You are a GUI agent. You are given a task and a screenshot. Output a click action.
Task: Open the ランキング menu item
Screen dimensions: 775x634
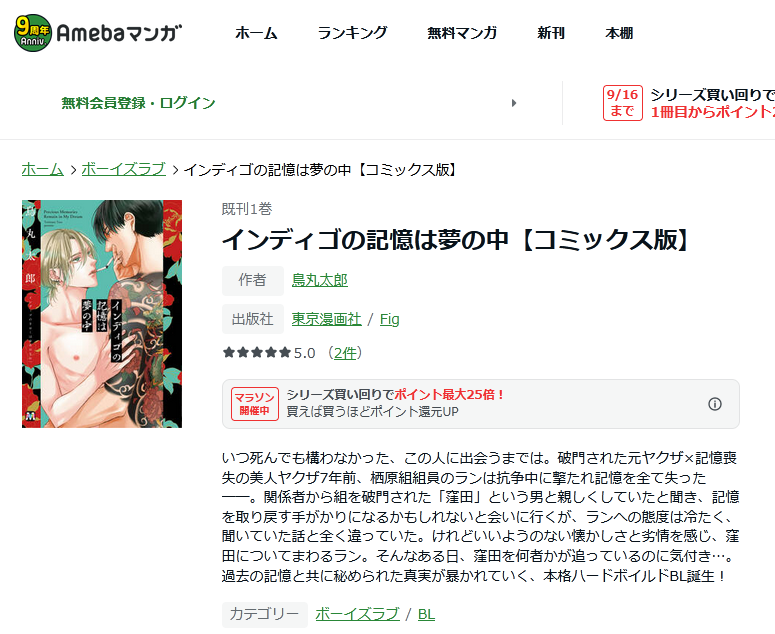click(x=352, y=33)
